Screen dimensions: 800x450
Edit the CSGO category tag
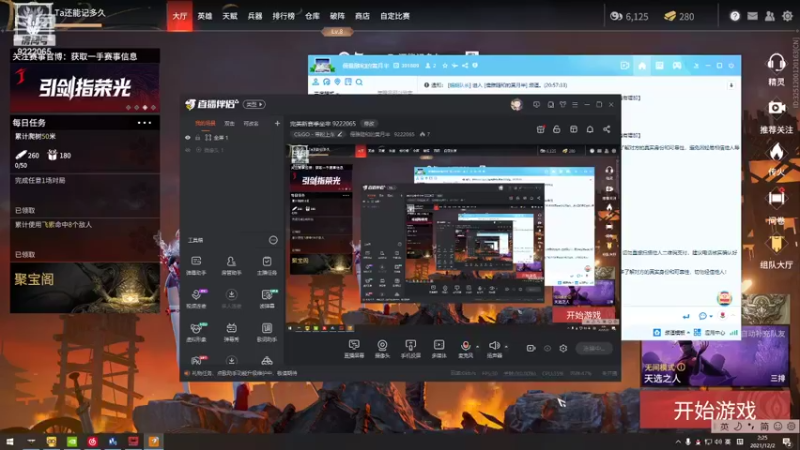click(x=317, y=134)
